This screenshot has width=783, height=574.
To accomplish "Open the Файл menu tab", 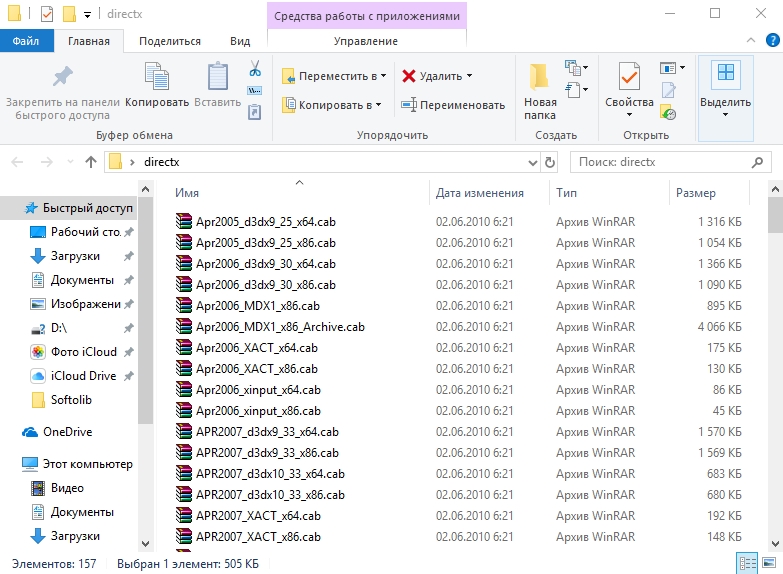I will (x=26, y=41).
